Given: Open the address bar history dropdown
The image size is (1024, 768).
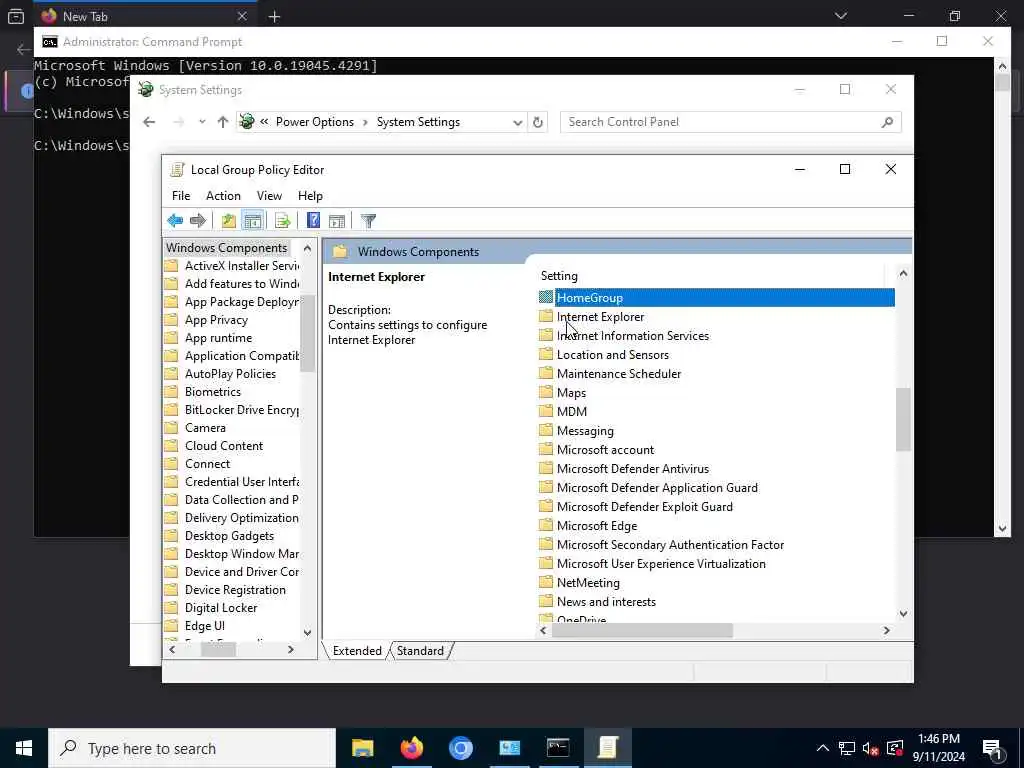Looking at the screenshot, I should coord(517,122).
